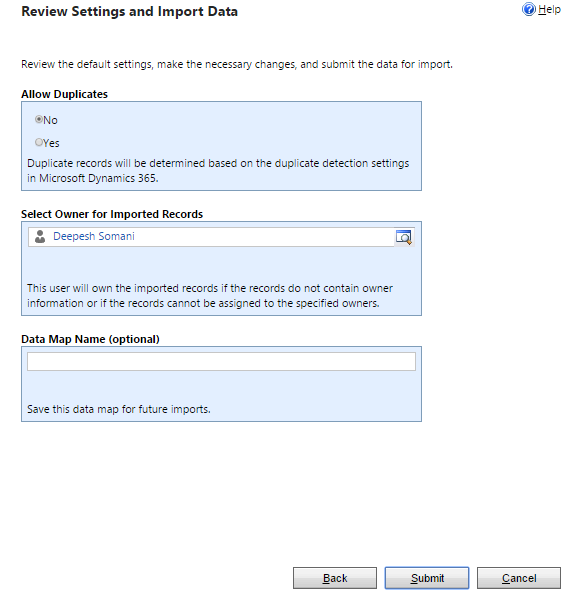577x595 pixels.
Task: Click the Review Settings and Import Data title
Action: click(x=130, y=11)
